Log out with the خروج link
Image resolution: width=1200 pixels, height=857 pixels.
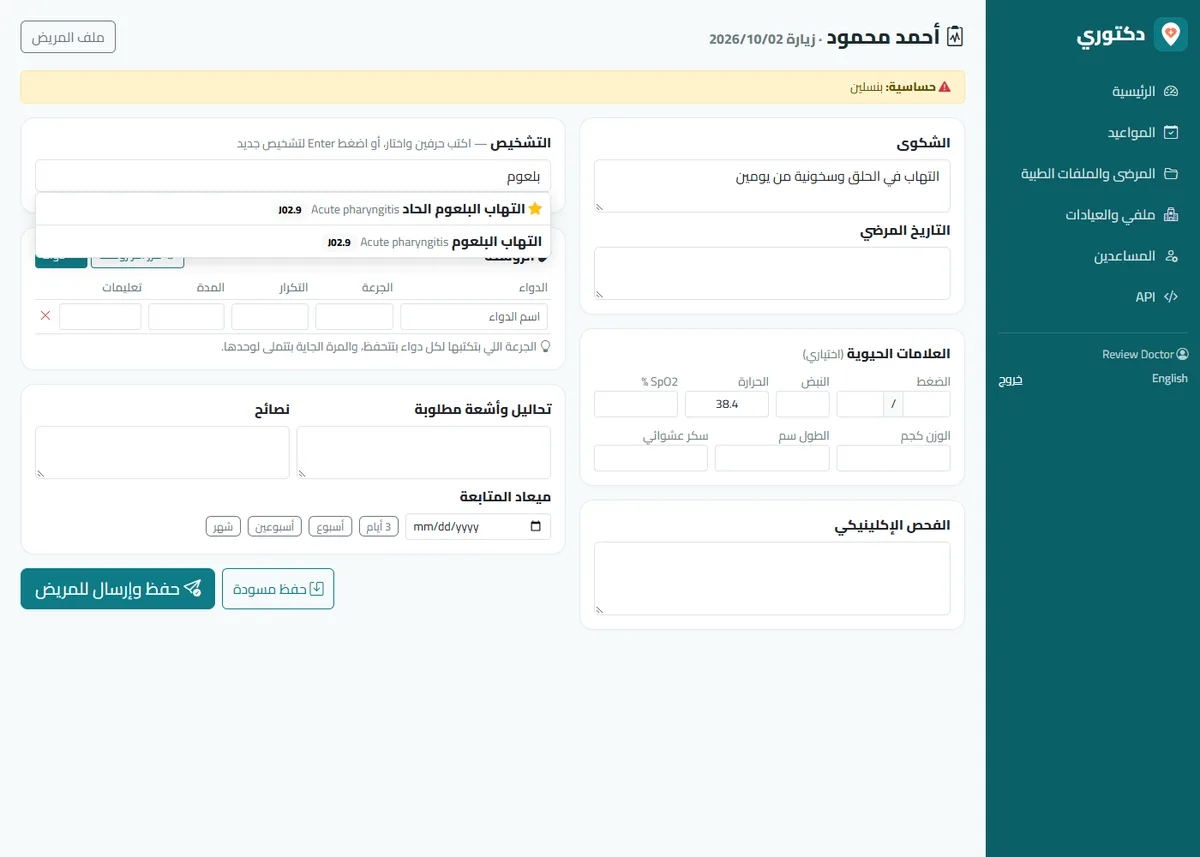[x=1011, y=380]
